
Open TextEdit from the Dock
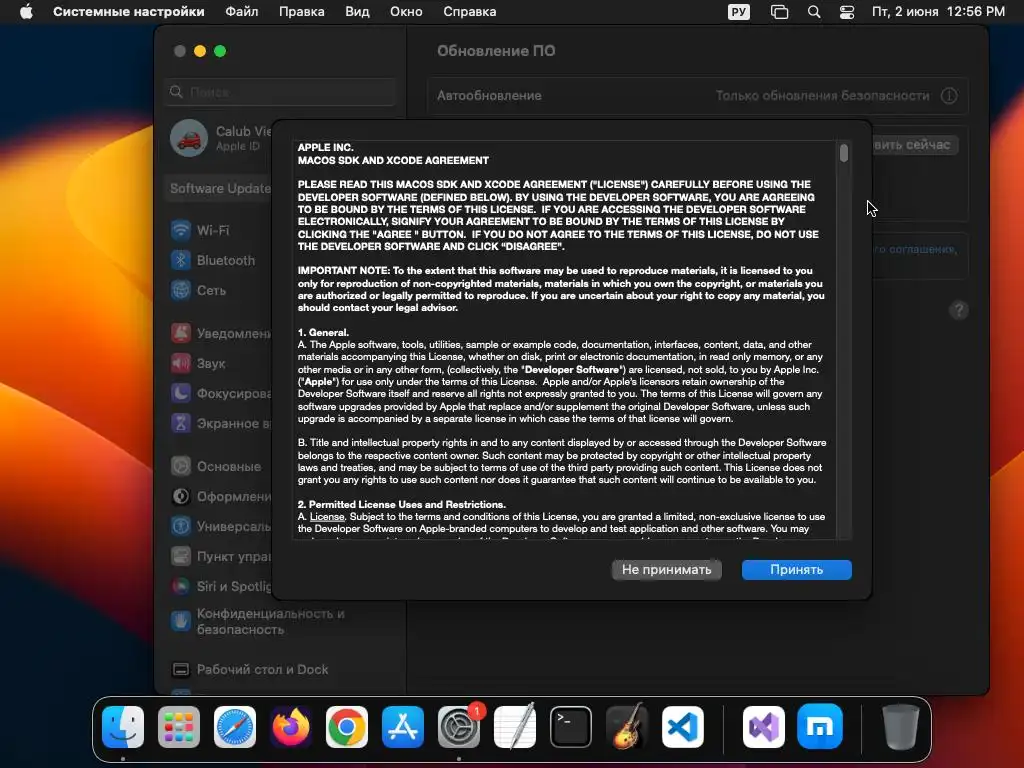click(515, 727)
